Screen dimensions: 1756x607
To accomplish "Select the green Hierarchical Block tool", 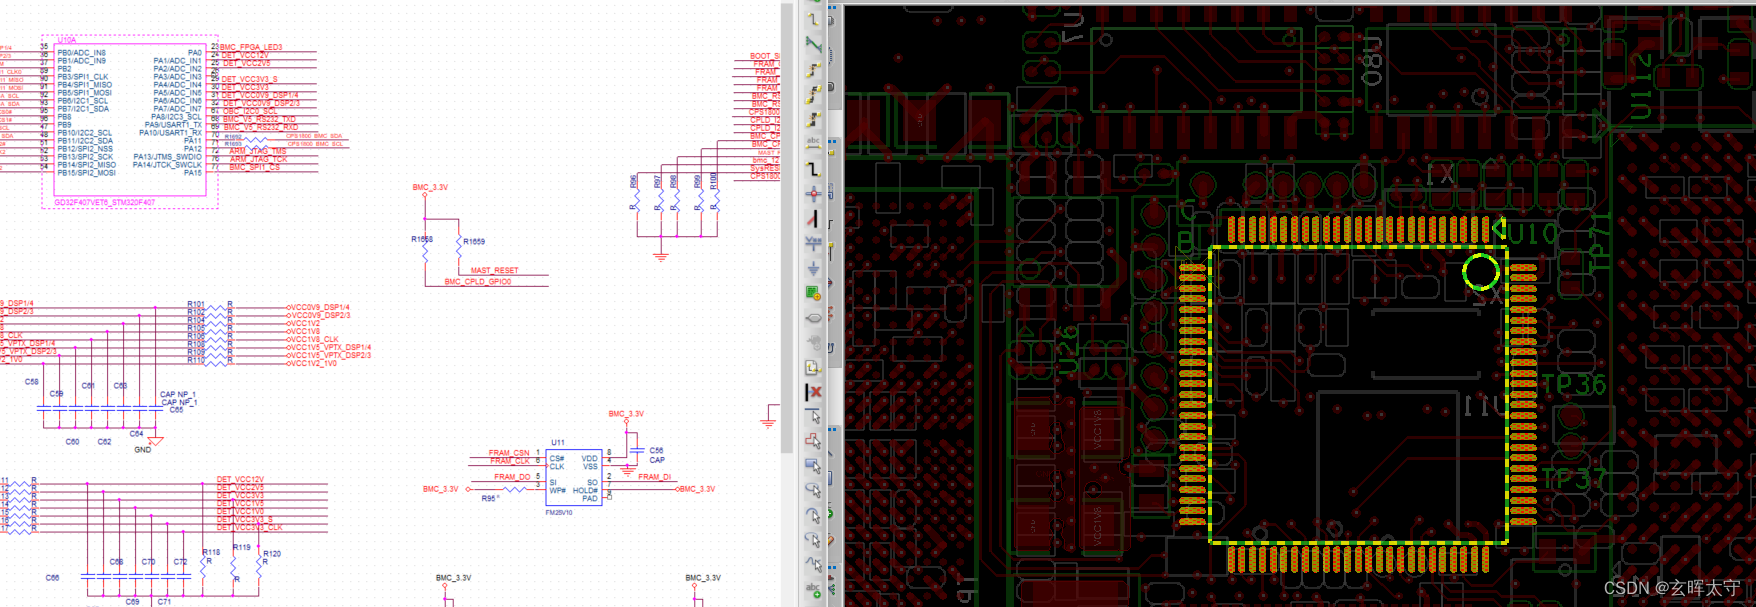I will 813,293.
